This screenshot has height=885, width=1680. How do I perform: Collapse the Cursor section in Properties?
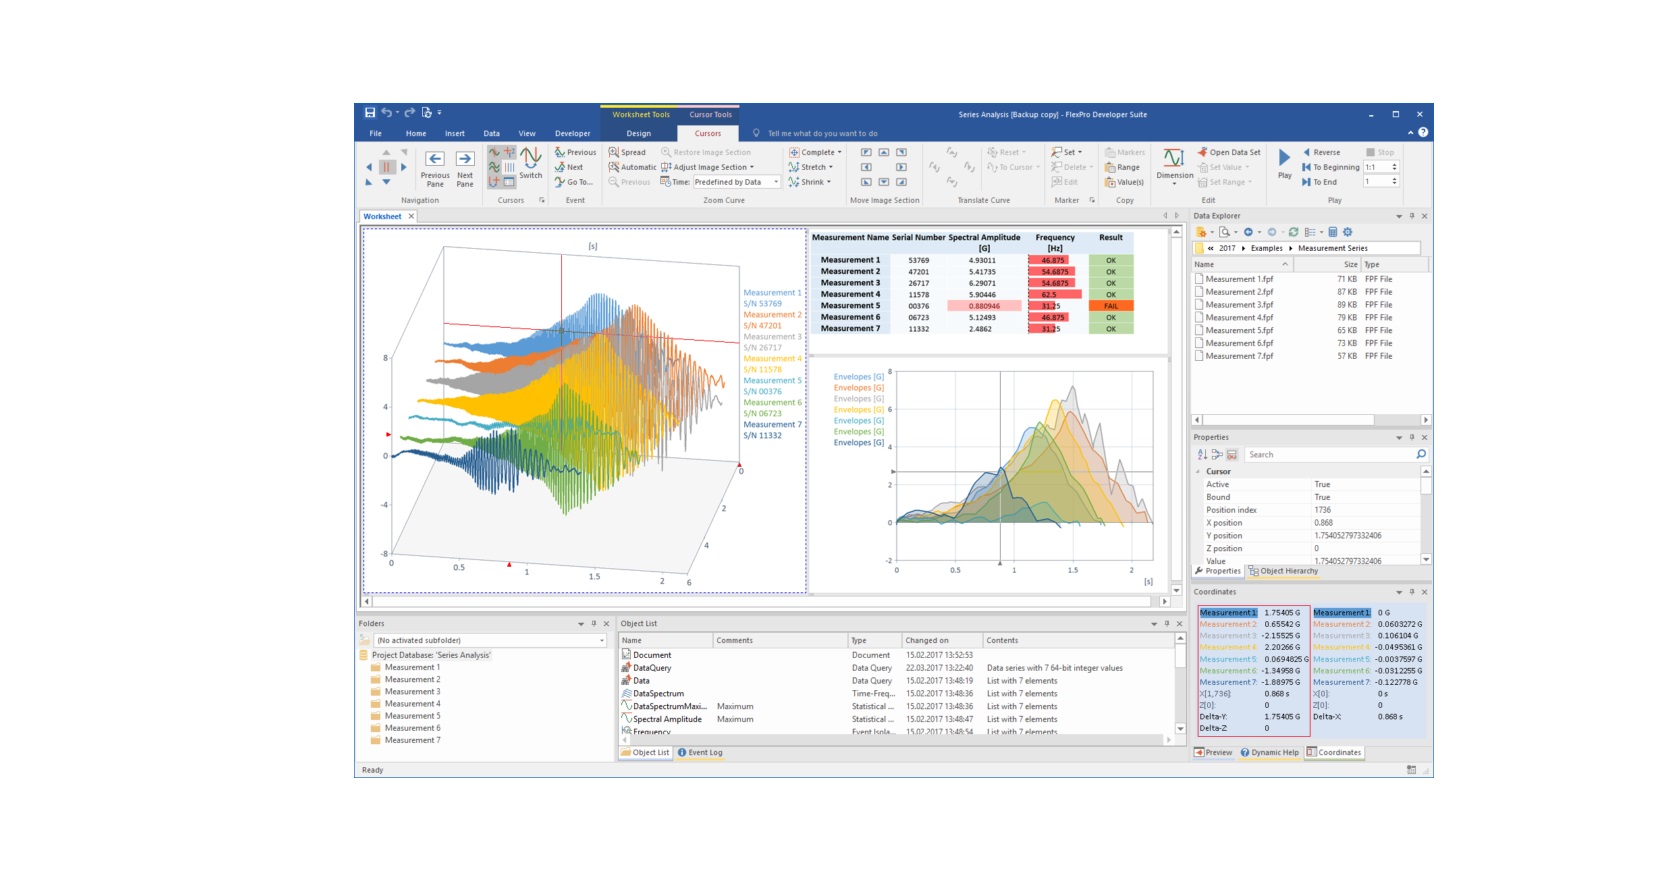click(1198, 471)
